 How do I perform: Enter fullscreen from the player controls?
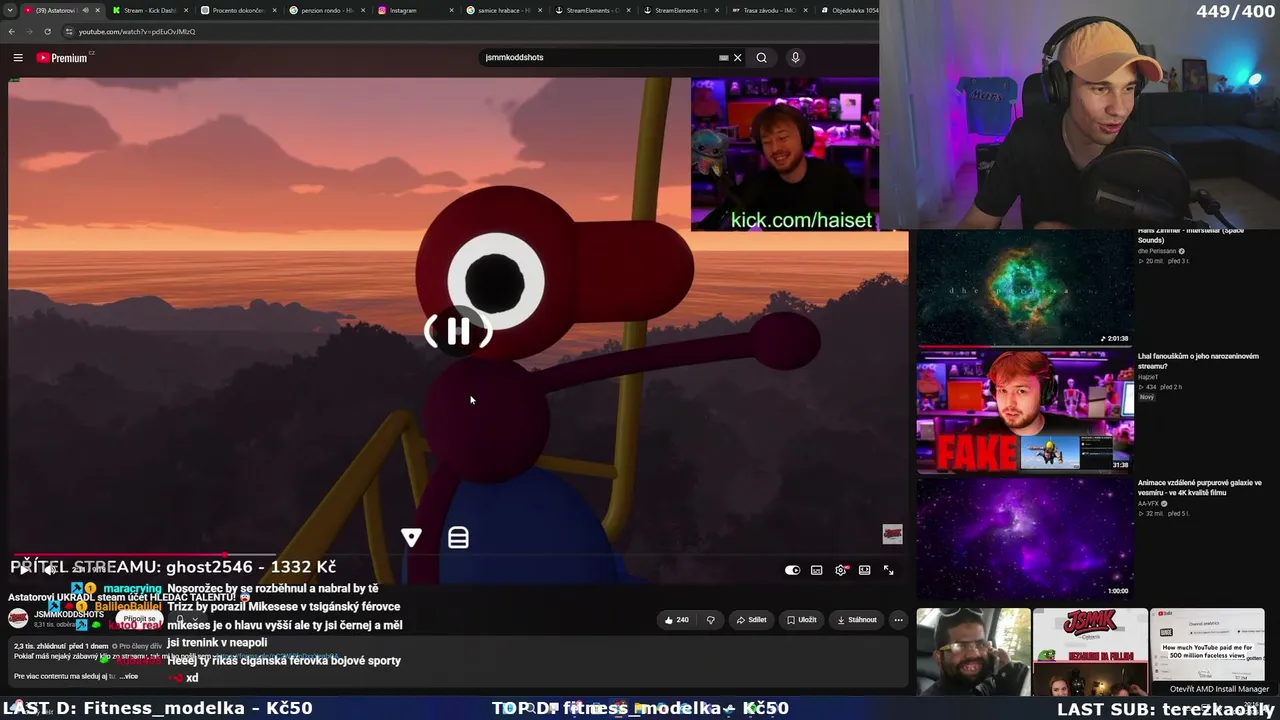click(x=888, y=570)
